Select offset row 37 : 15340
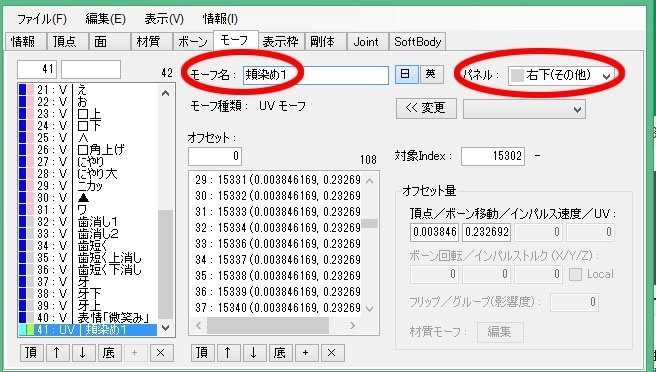Image resolution: width=656 pixels, height=372 pixels. (x=276, y=308)
